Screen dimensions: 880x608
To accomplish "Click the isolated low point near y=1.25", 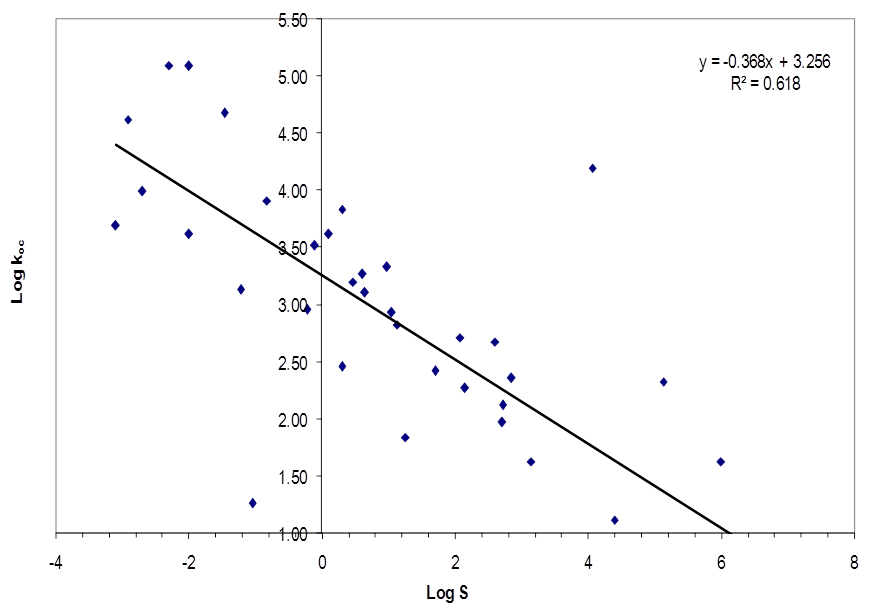I will pyautogui.click(x=252, y=503).
